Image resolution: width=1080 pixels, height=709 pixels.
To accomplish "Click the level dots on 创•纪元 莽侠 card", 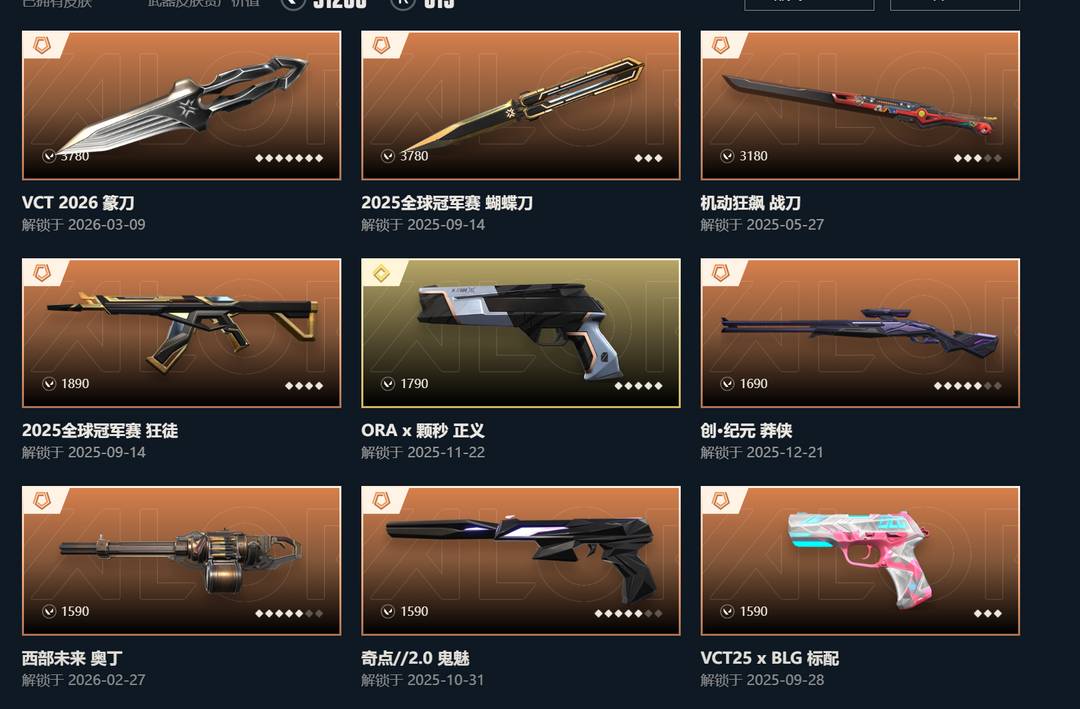I will pos(968,386).
